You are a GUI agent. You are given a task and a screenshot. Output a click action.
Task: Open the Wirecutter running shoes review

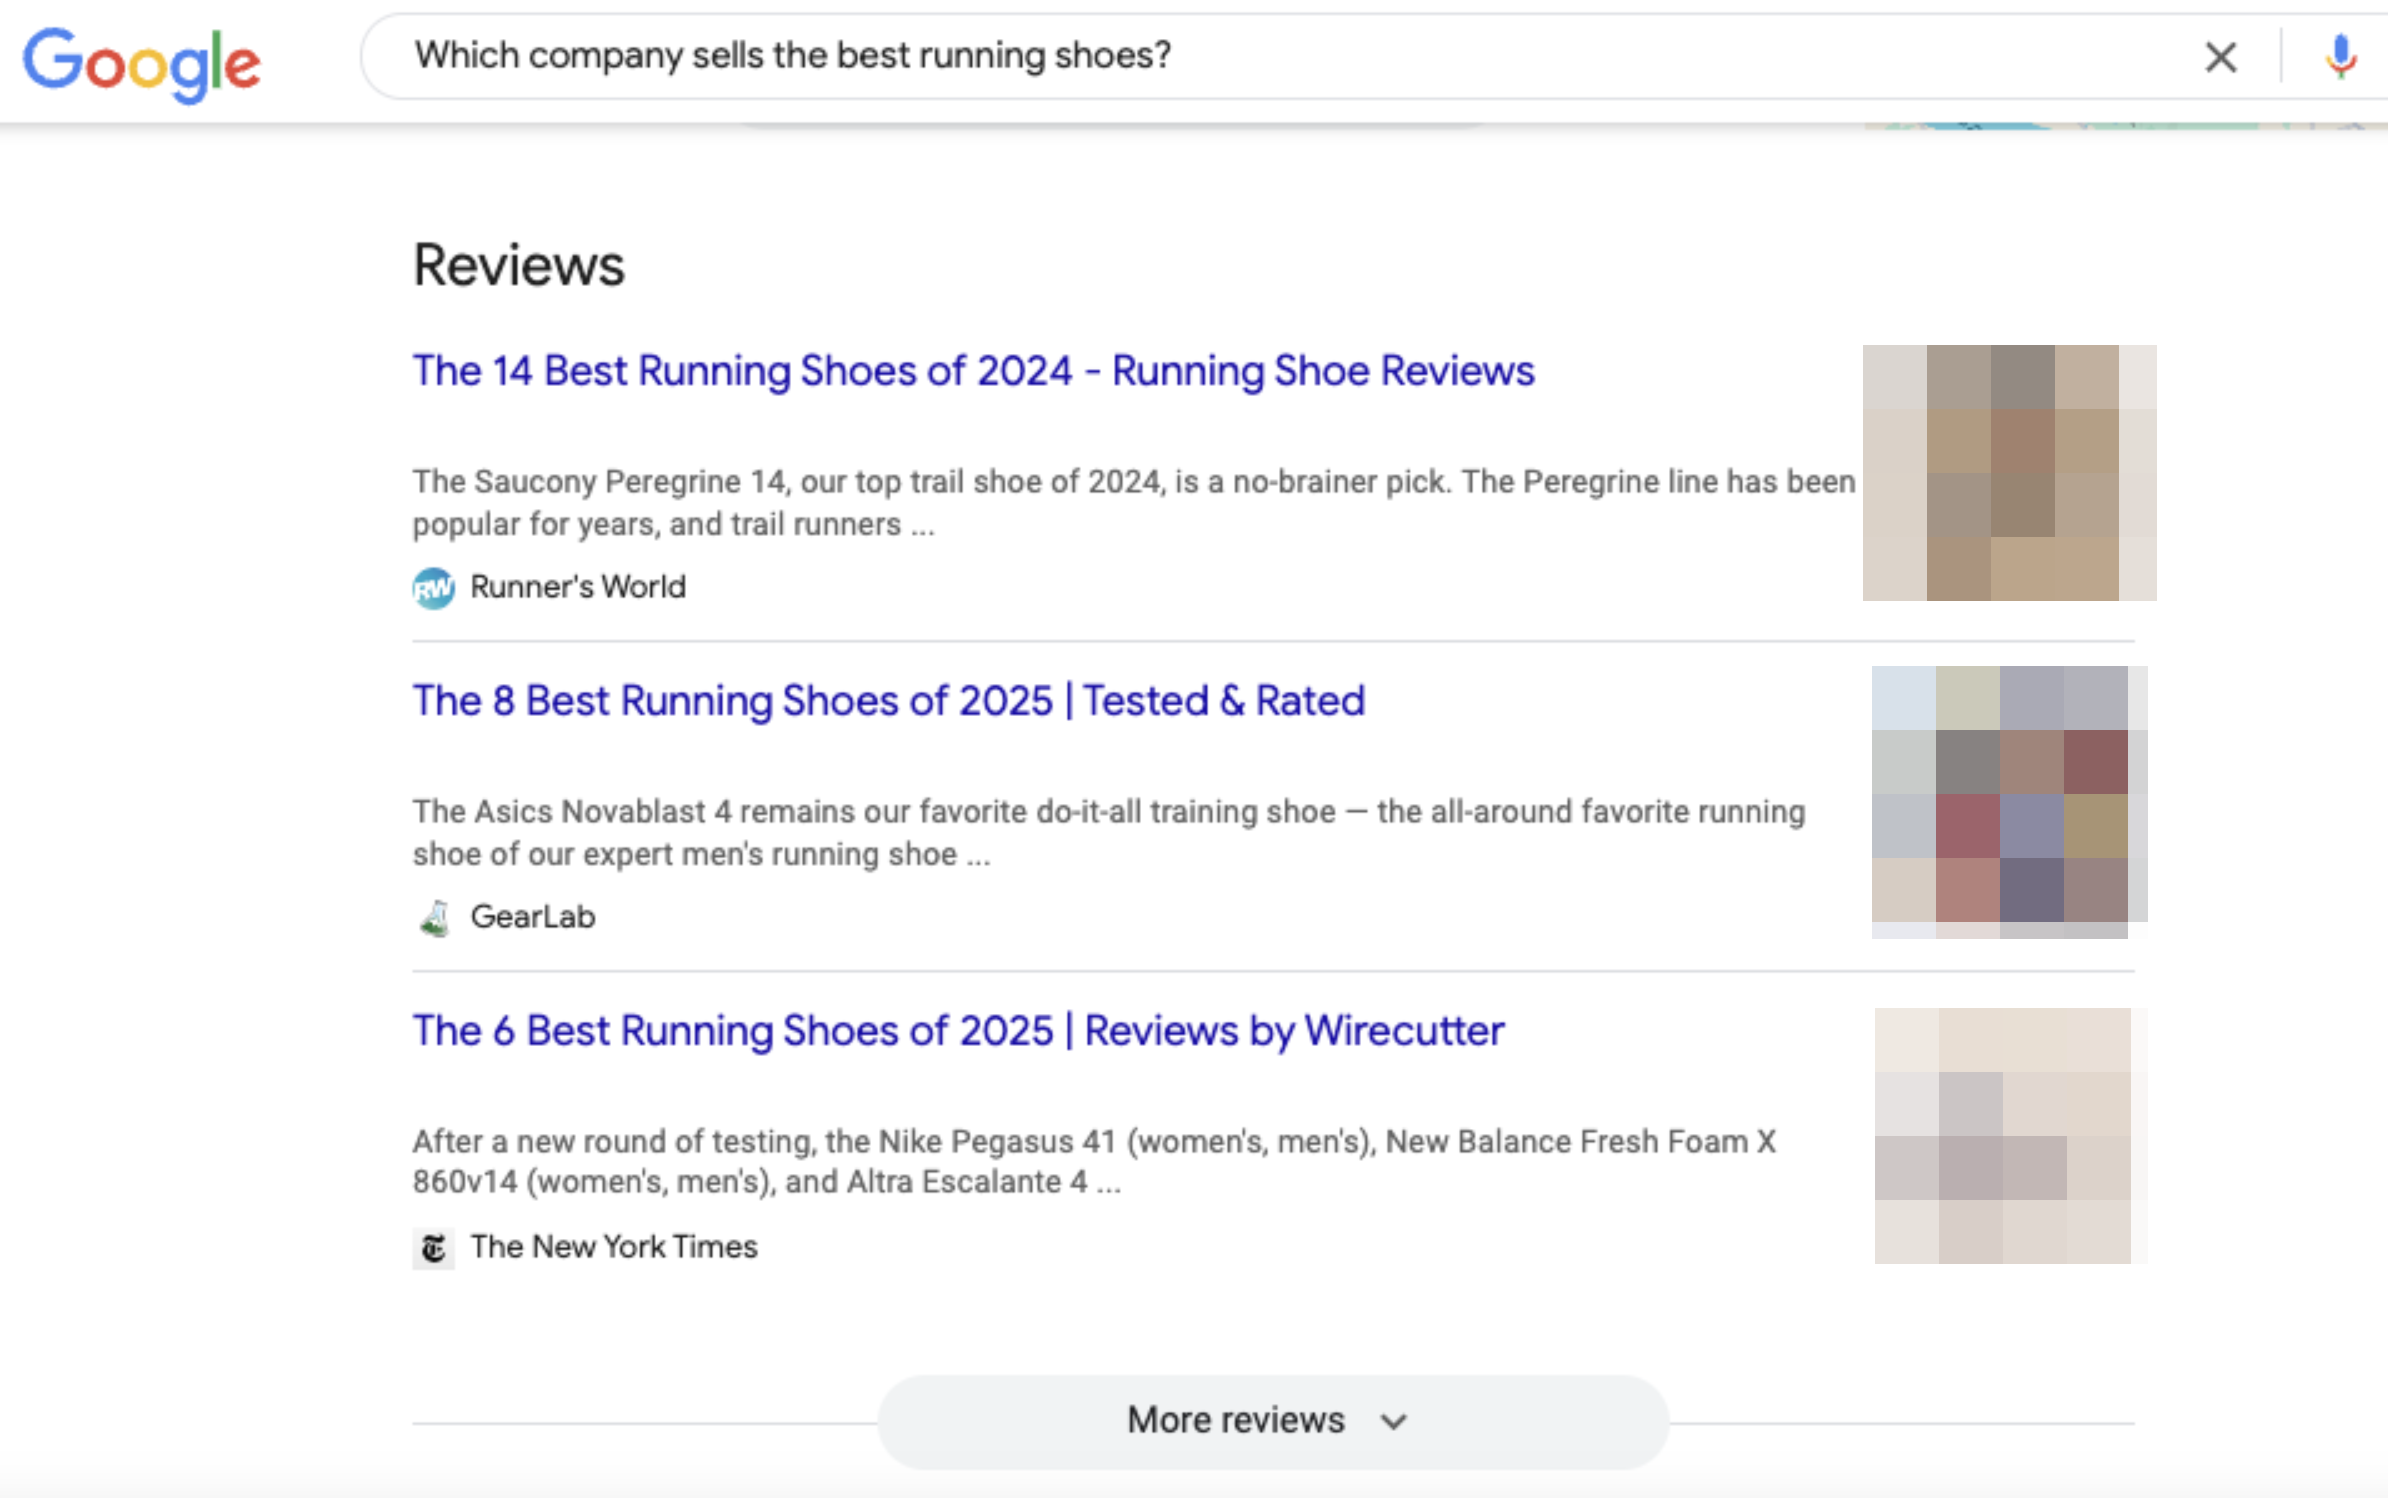point(956,1030)
